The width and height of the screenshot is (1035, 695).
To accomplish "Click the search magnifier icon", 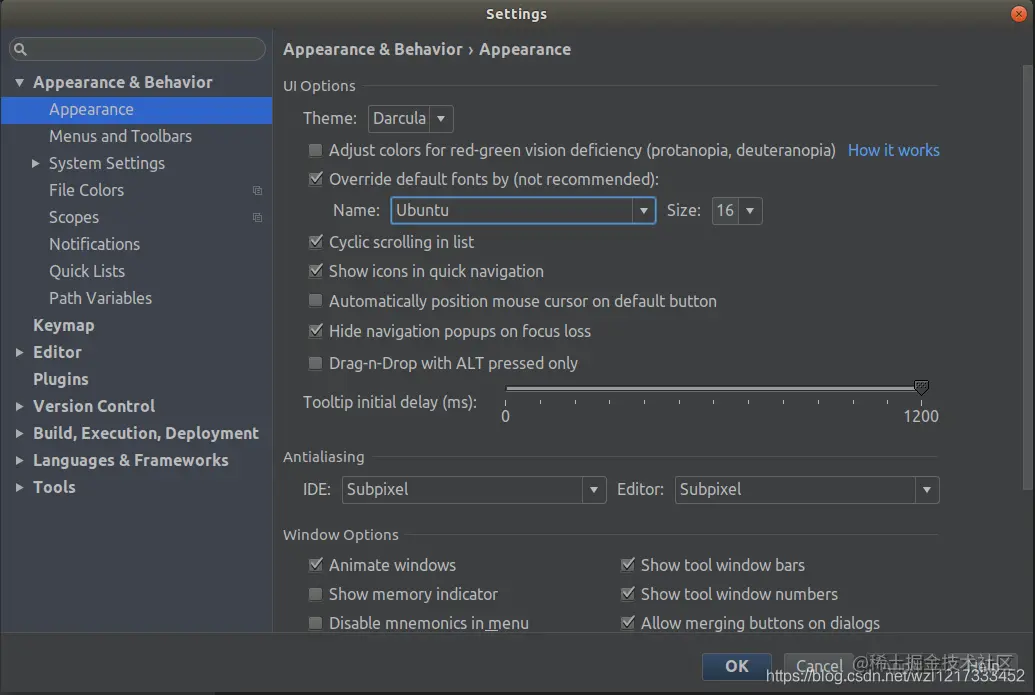I will coord(20,49).
